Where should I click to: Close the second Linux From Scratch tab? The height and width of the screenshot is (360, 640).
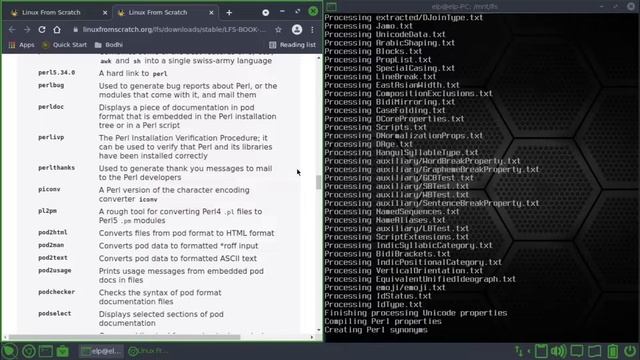211,13
